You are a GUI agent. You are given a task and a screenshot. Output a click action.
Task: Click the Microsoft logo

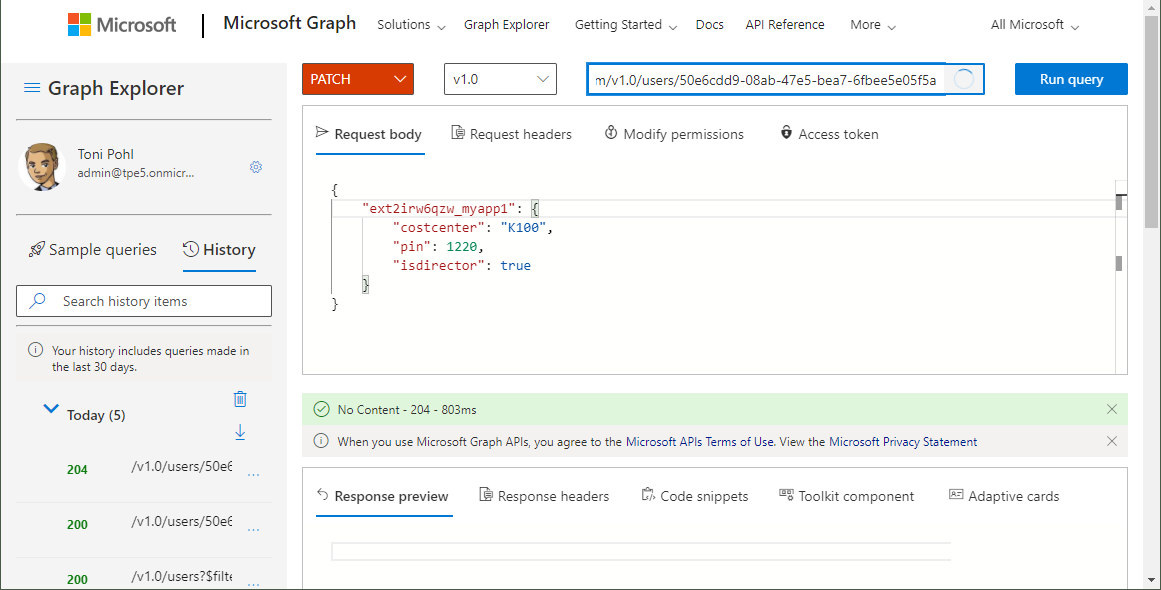[x=122, y=25]
